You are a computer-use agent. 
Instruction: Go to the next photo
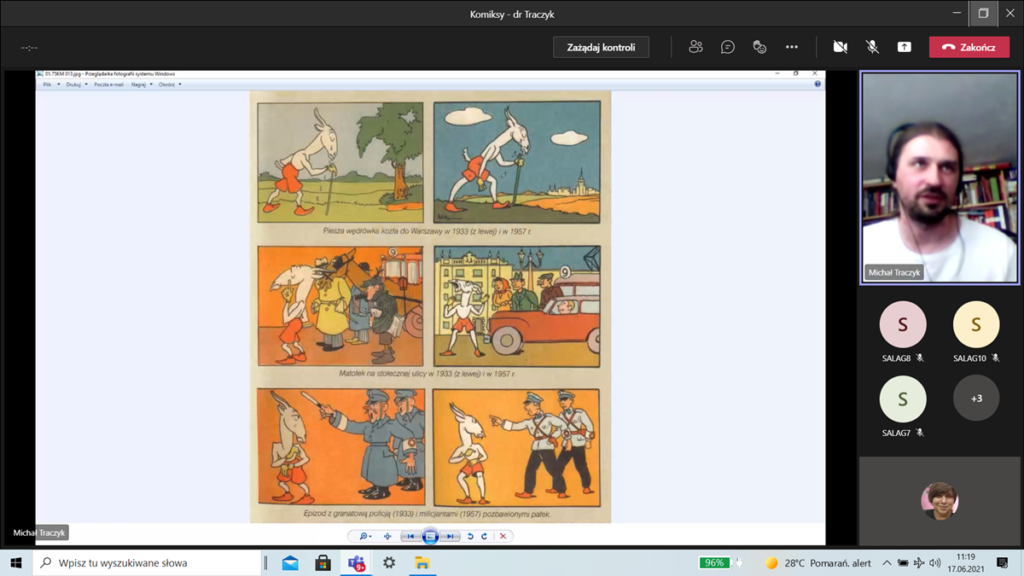(450, 536)
